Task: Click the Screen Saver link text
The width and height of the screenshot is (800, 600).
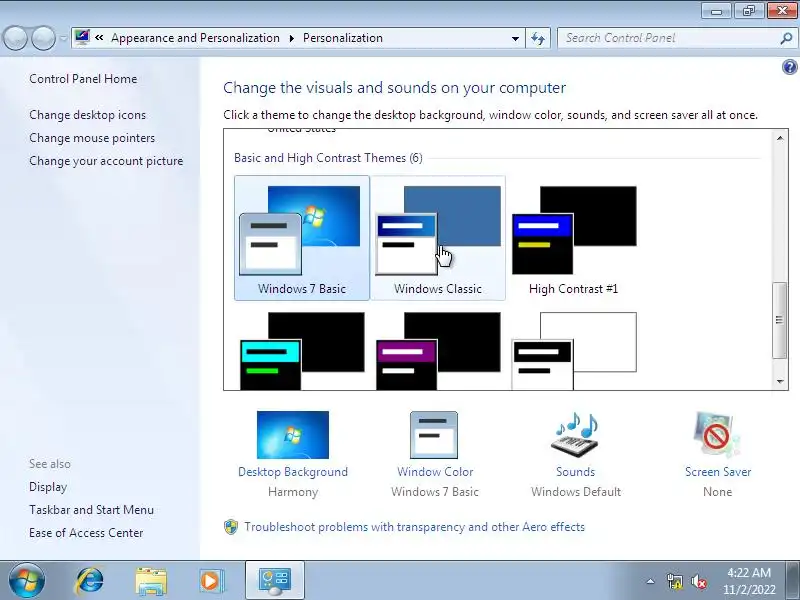Action: [x=718, y=472]
